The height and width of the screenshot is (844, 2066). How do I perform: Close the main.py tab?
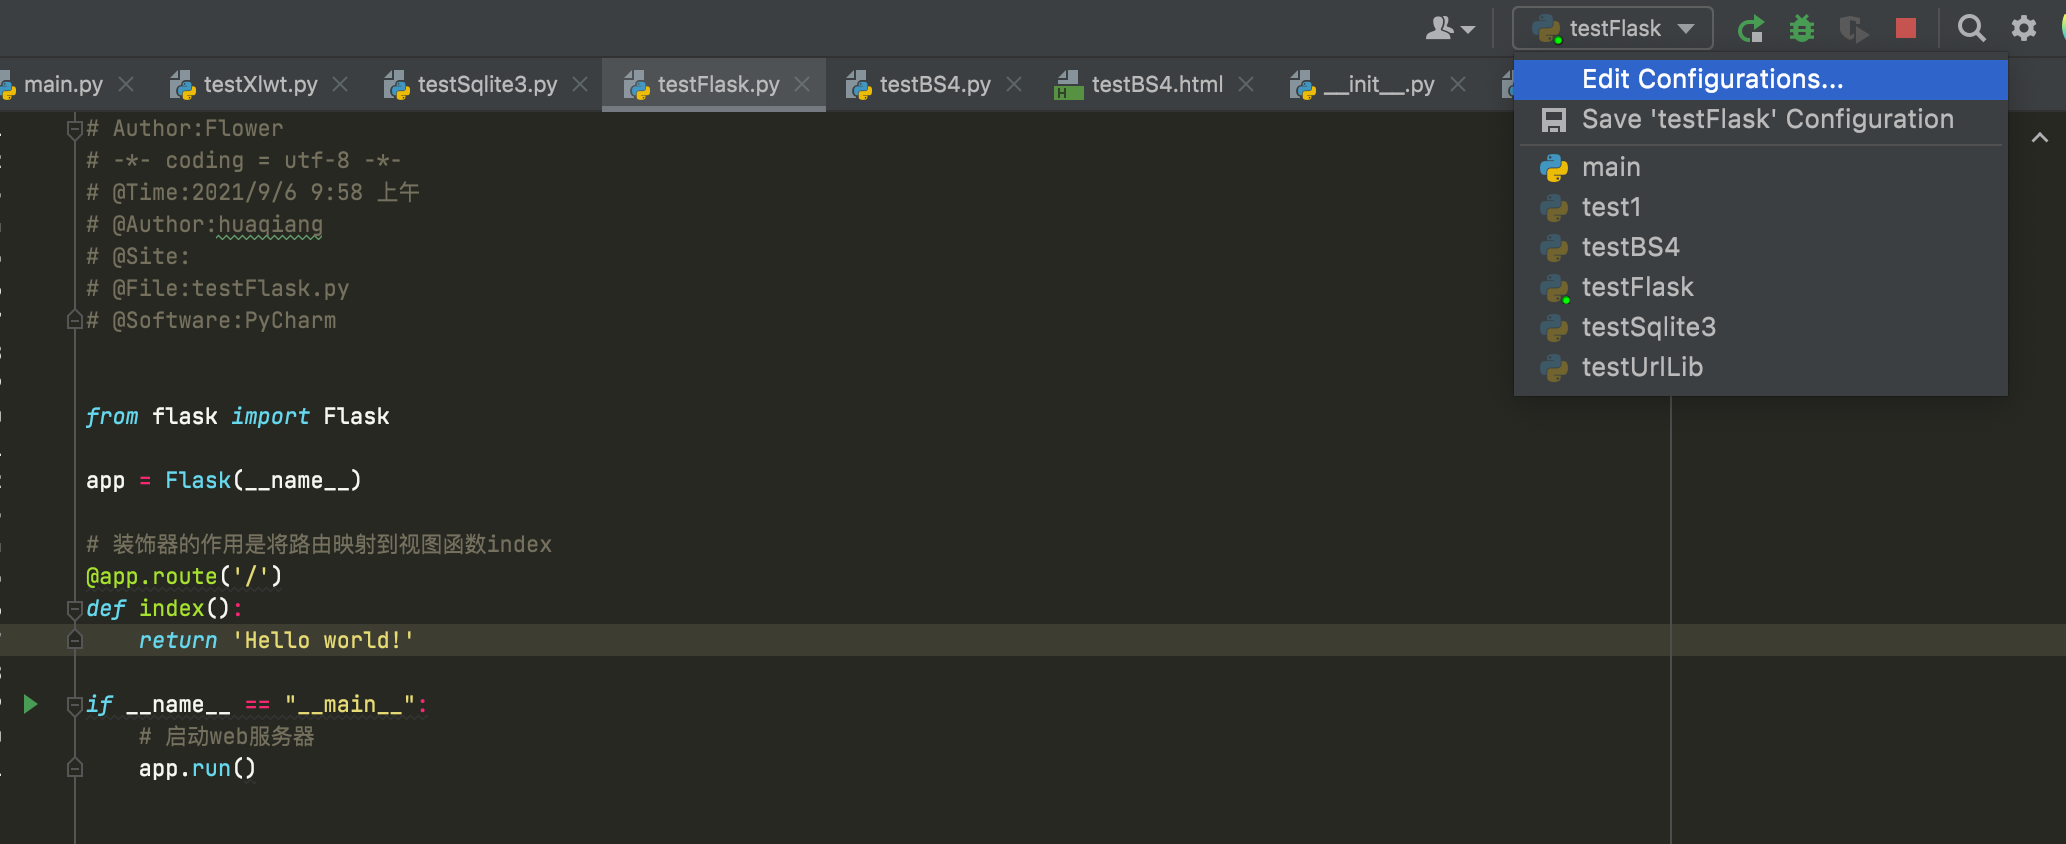126,85
